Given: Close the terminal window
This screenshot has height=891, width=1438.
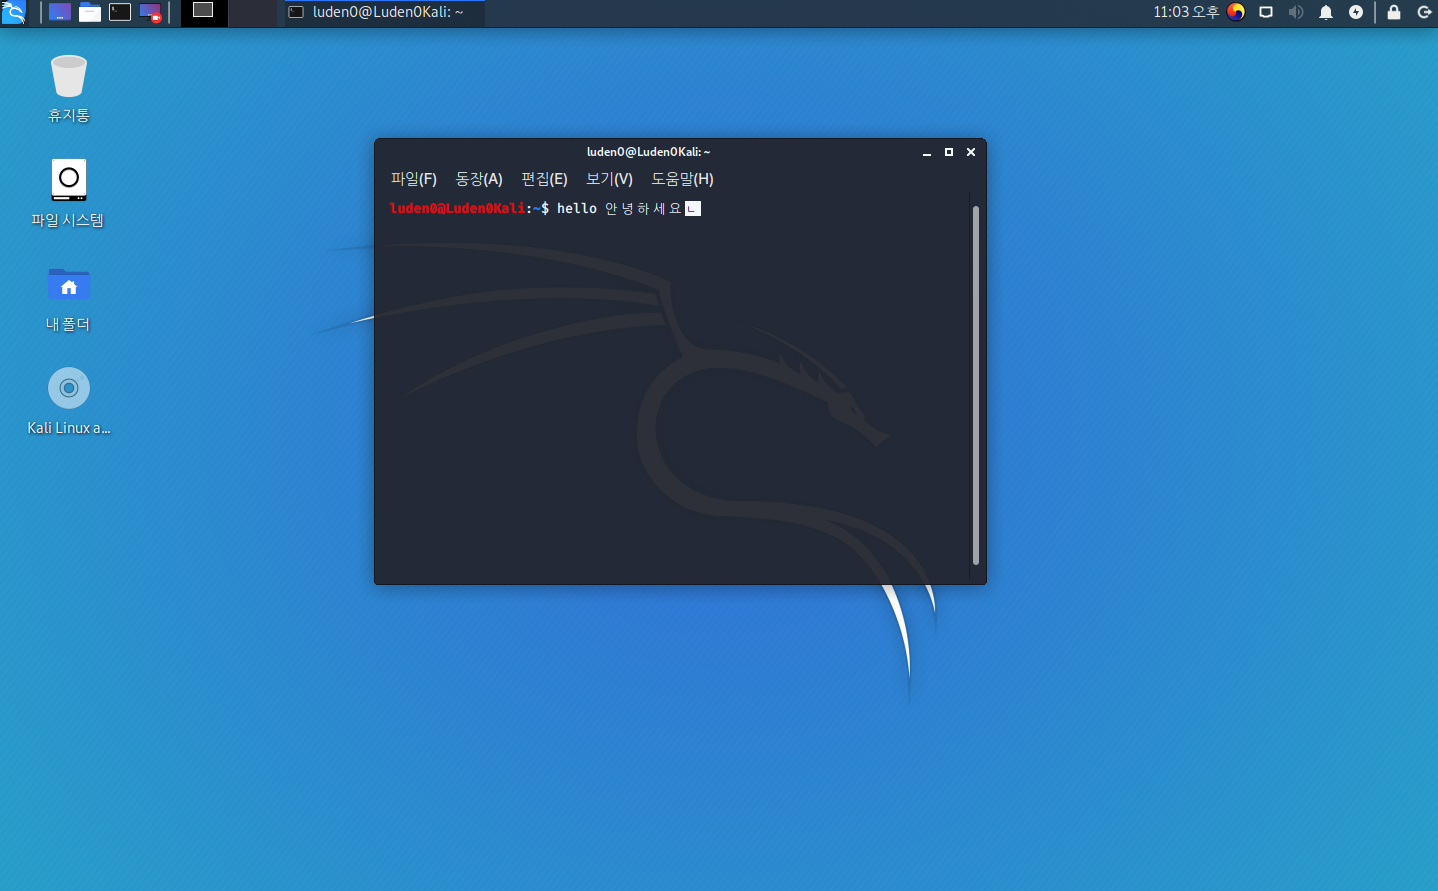Looking at the screenshot, I should 971,152.
